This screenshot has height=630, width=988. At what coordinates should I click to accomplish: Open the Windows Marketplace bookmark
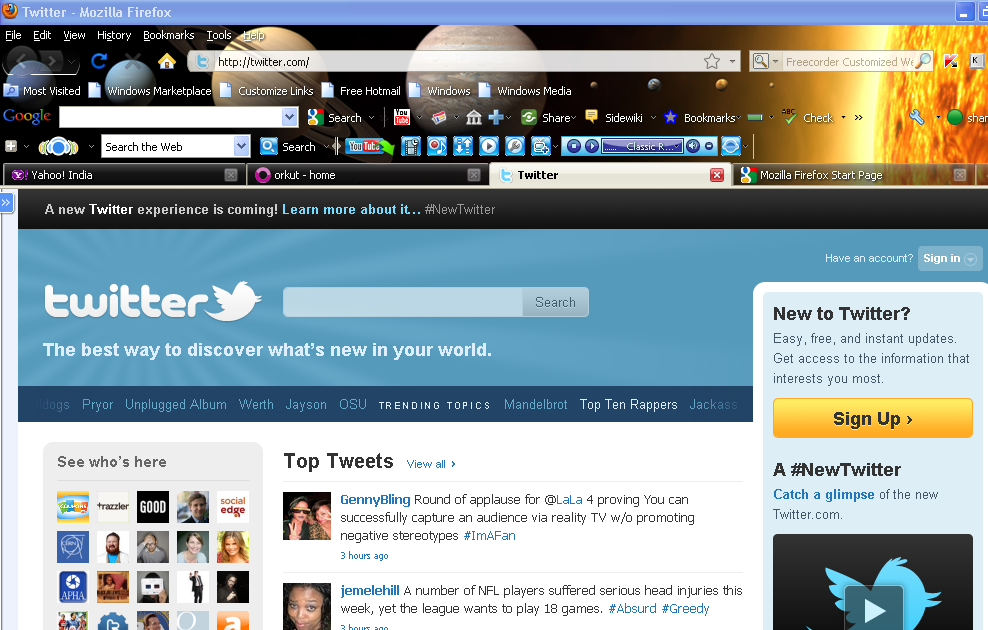click(151, 91)
